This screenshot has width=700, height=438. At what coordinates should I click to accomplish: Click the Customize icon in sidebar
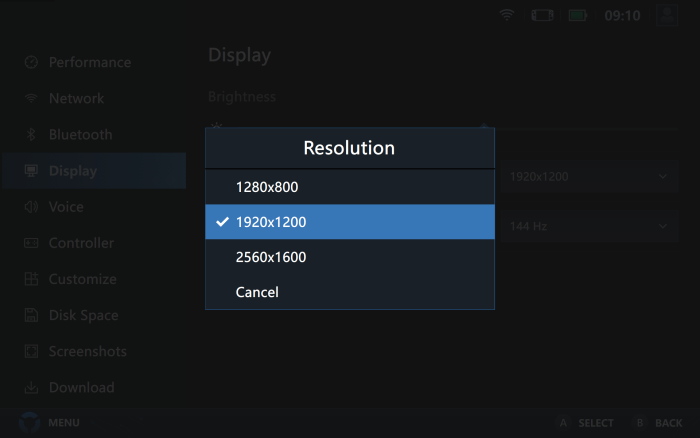point(31,279)
